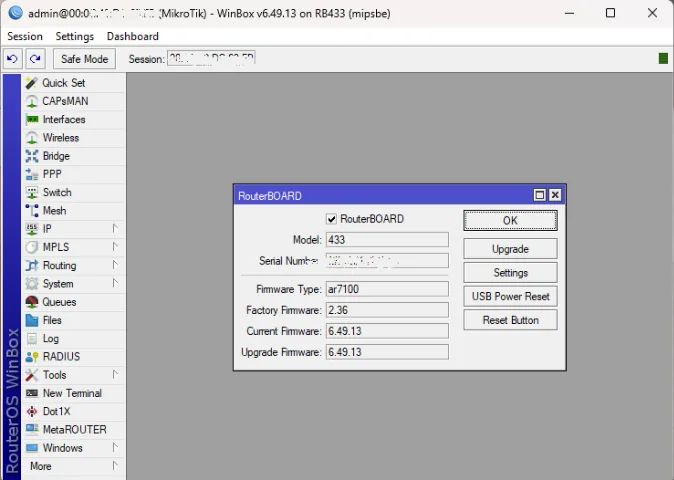Click the Serial Number field

click(x=387, y=261)
